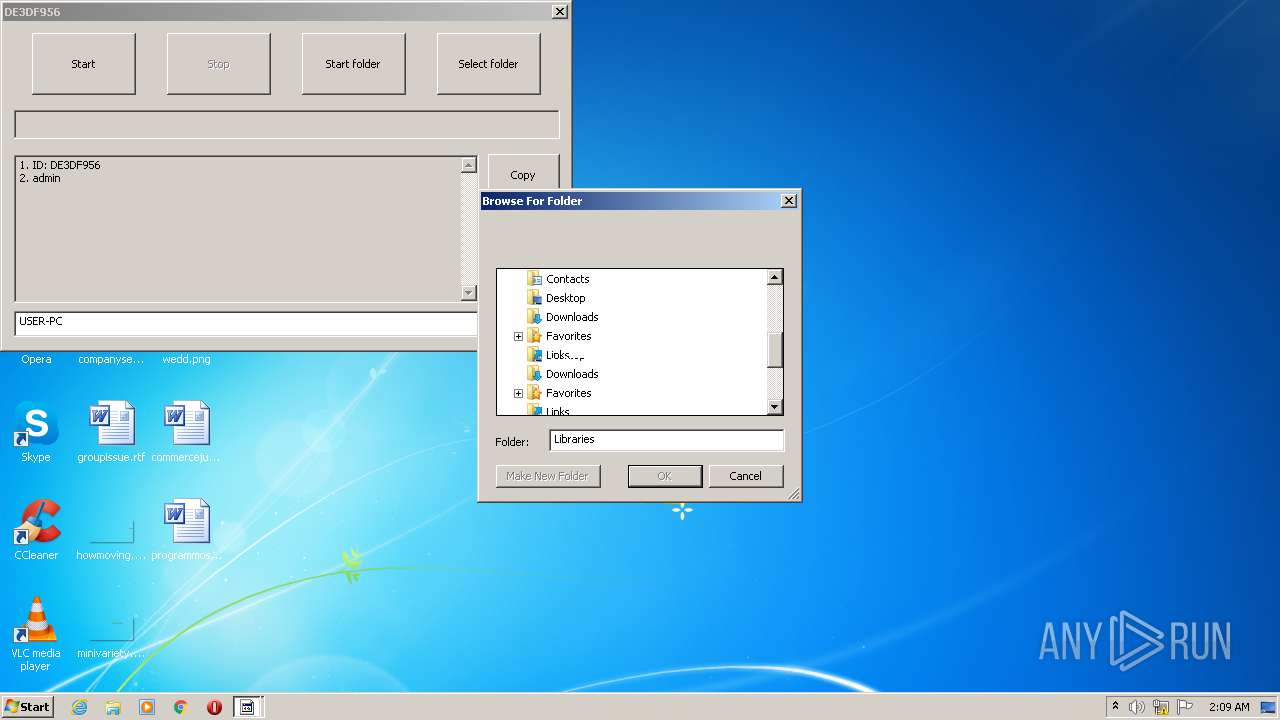Click the Select folder button
The height and width of the screenshot is (720, 1280).
point(488,64)
